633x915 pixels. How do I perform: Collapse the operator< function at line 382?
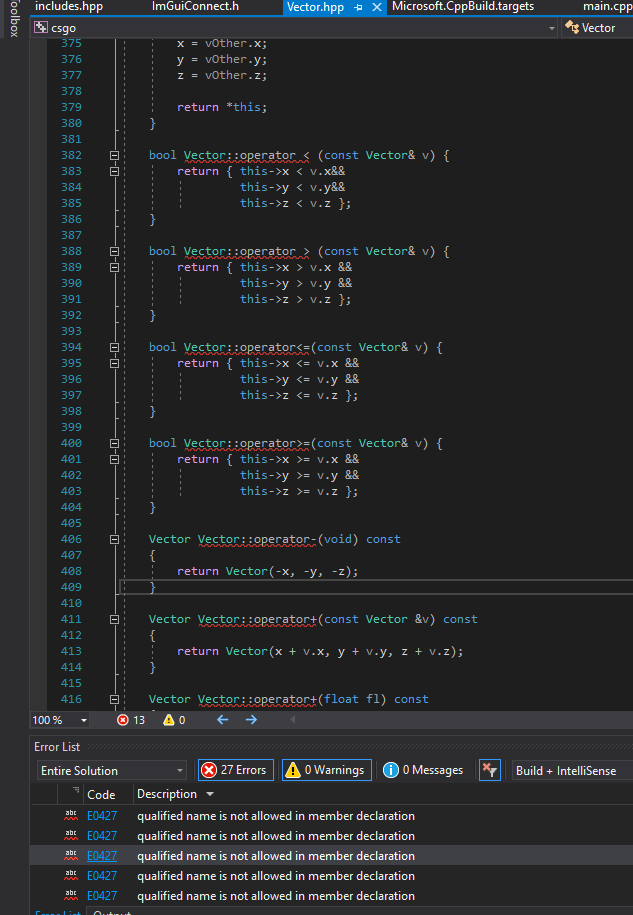pyautogui.click(x=114, y=155)
